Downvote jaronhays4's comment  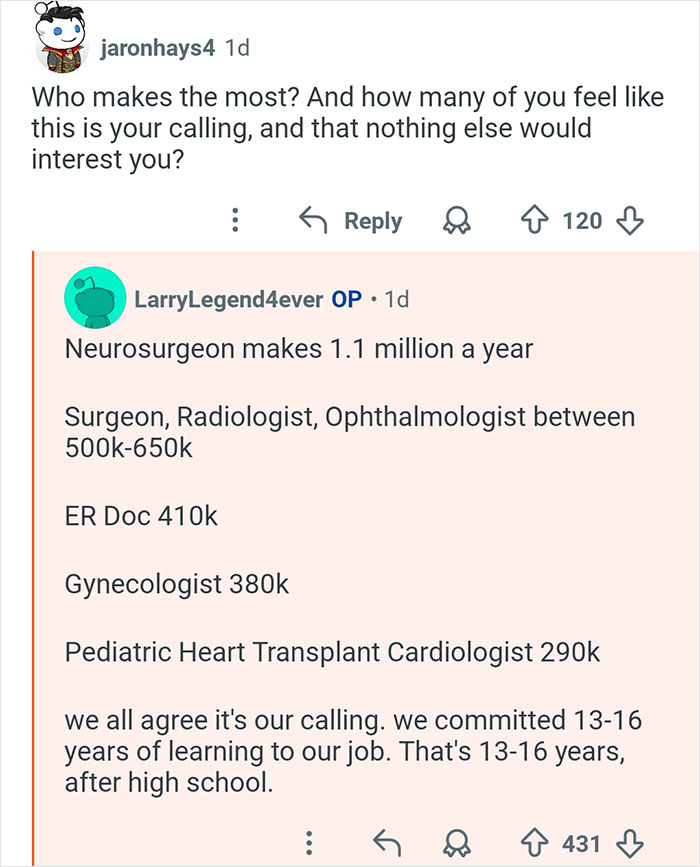629,221
